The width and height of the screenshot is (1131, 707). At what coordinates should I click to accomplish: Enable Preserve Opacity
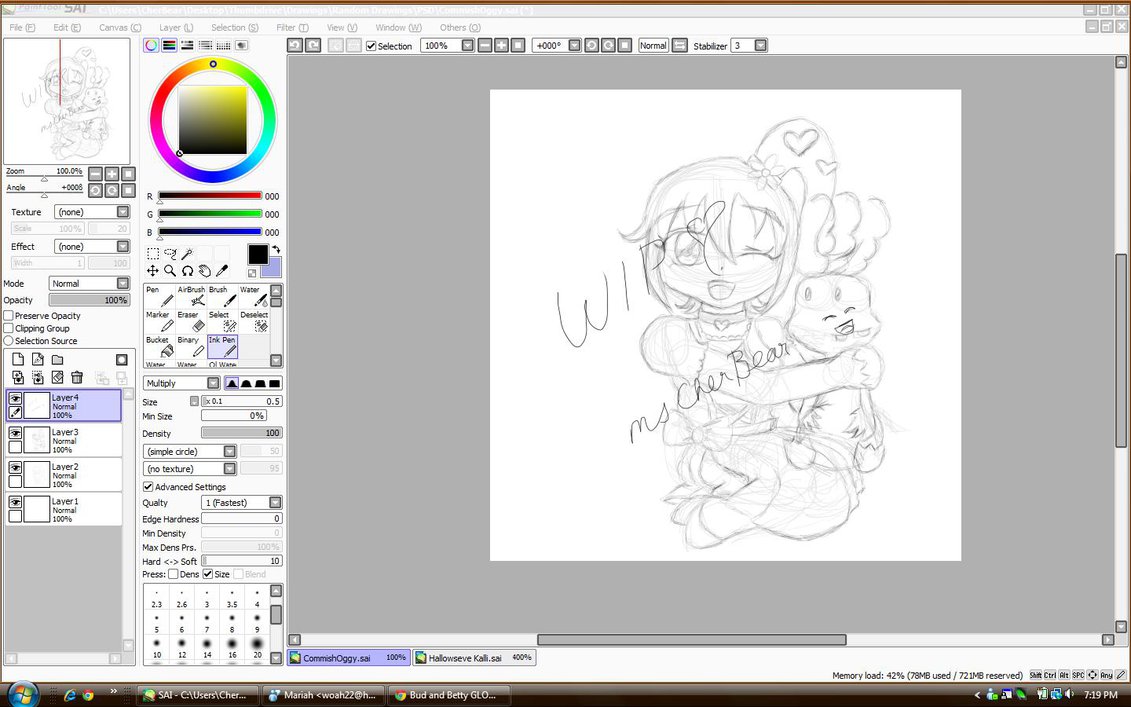click(x=9, y=315)
